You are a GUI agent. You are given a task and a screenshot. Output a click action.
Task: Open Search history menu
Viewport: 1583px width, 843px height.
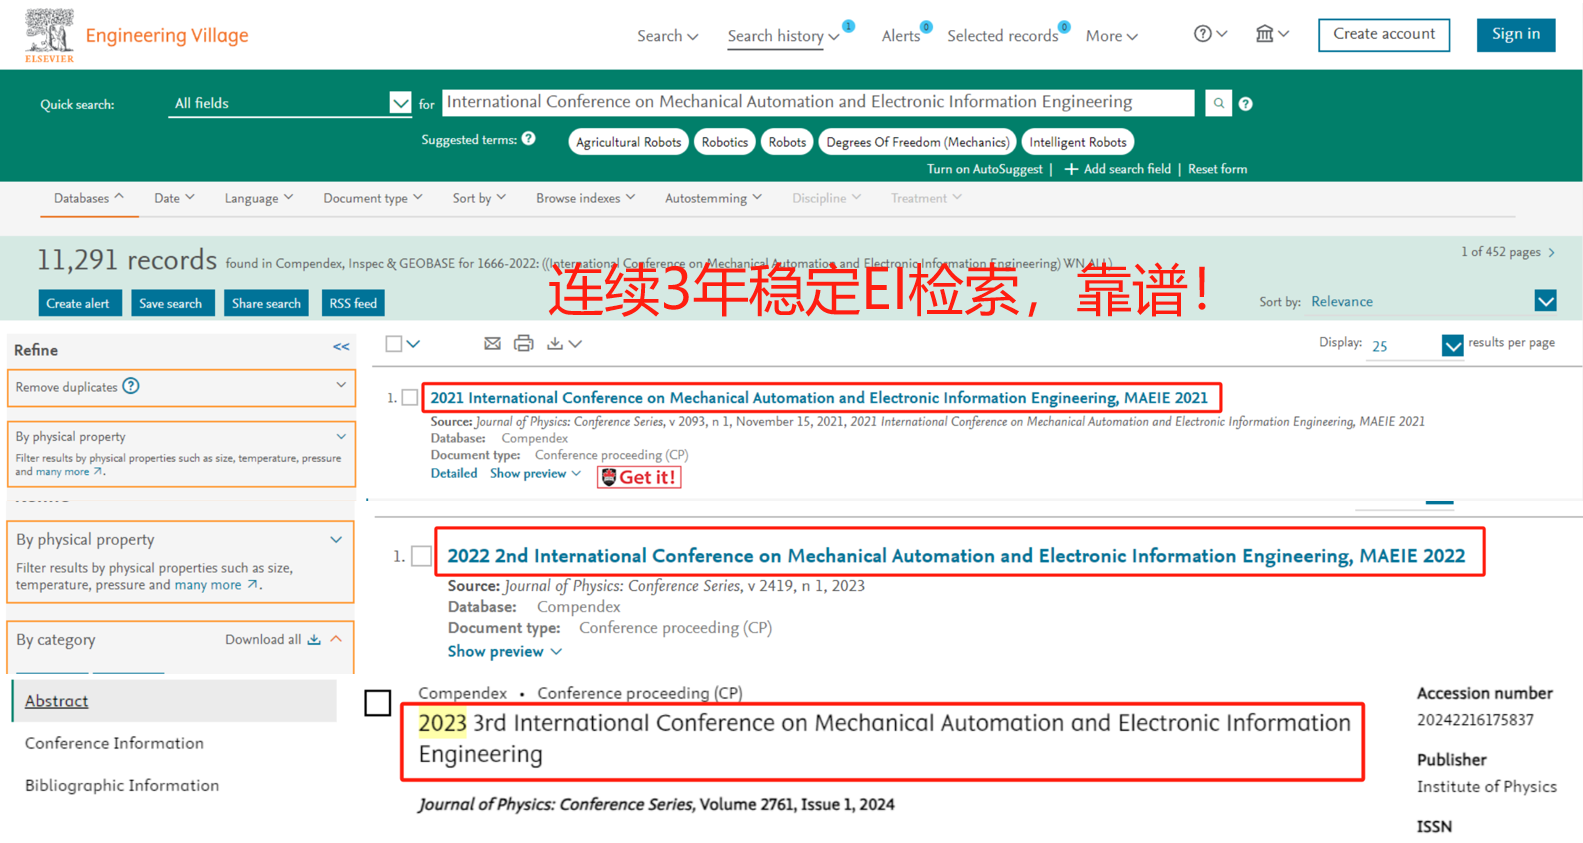pyautogui.click(x=784, y=36)
